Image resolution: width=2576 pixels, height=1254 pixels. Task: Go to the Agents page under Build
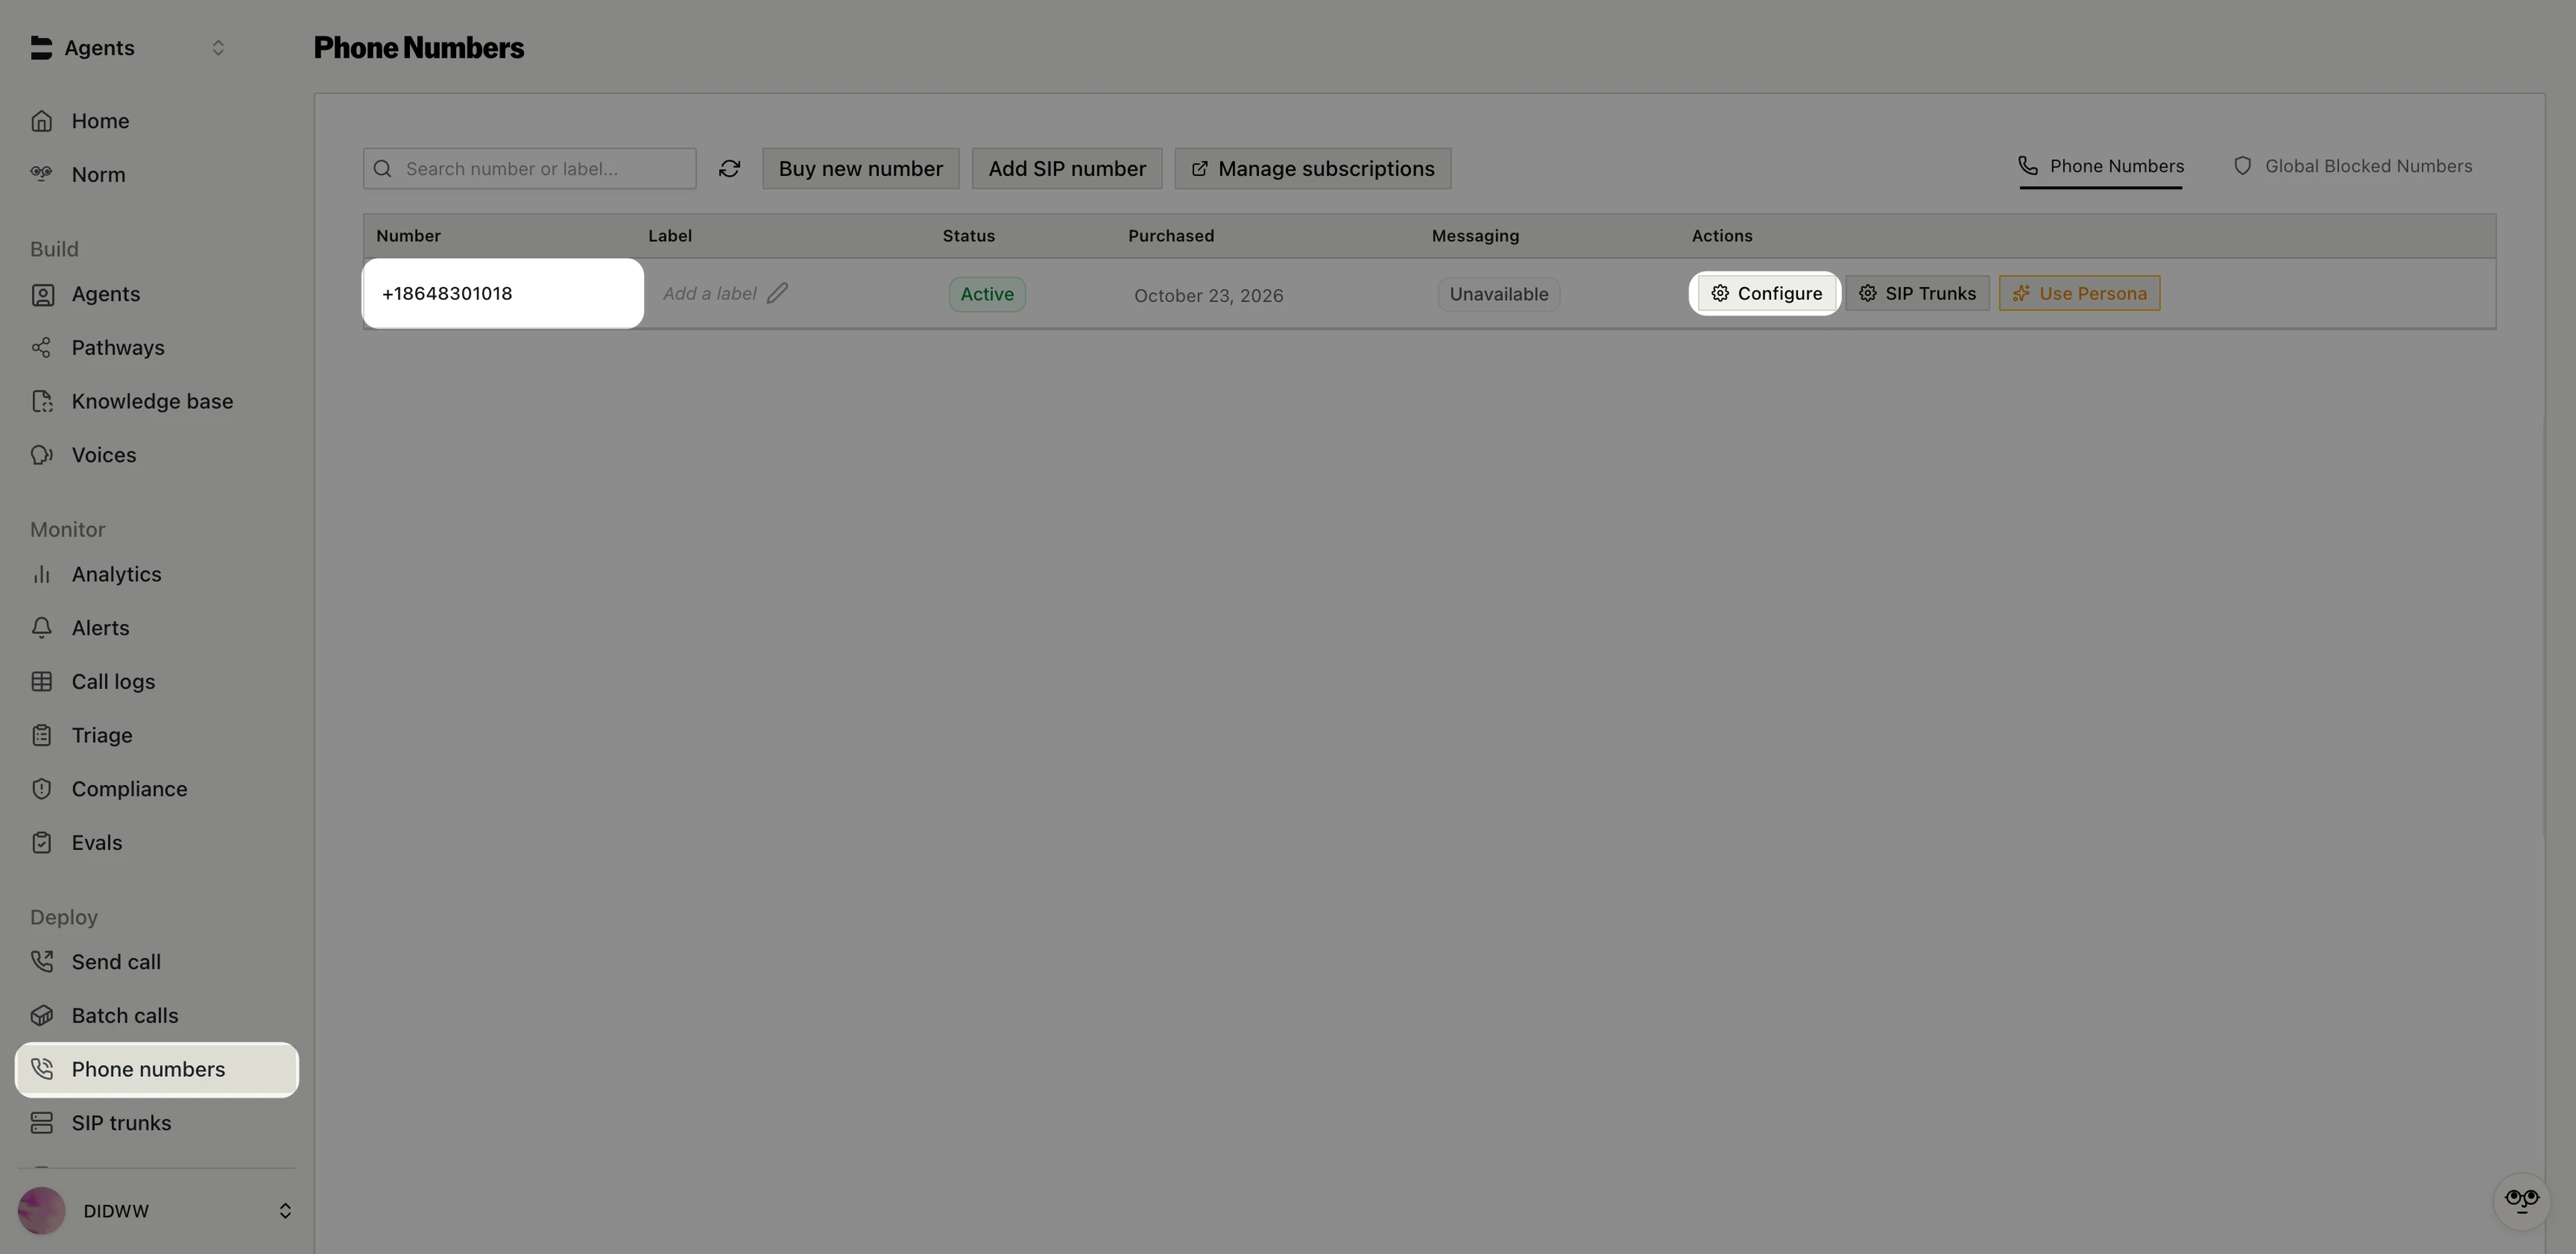pyautogui.click(x=156, y=294)
